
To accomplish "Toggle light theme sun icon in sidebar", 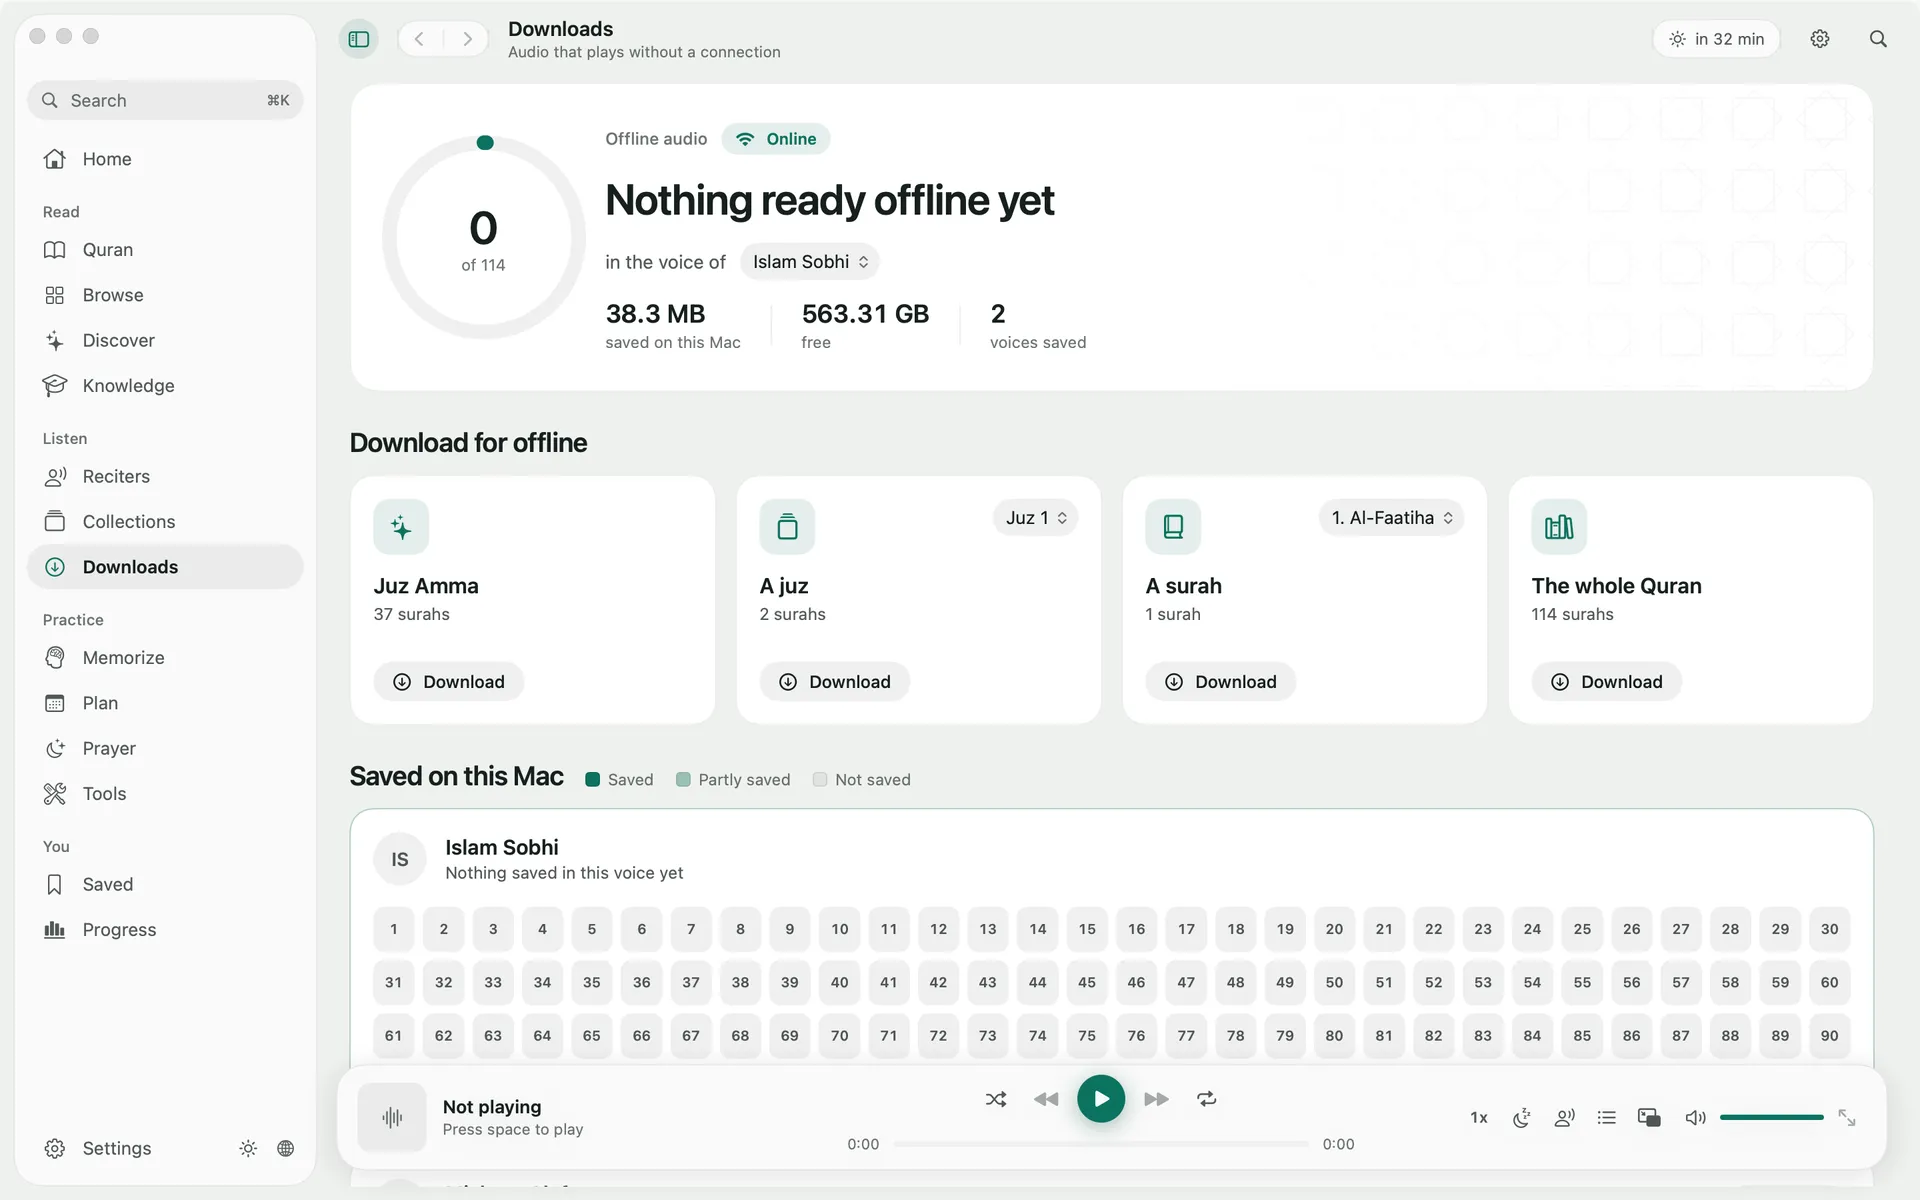I will 248,1148.
